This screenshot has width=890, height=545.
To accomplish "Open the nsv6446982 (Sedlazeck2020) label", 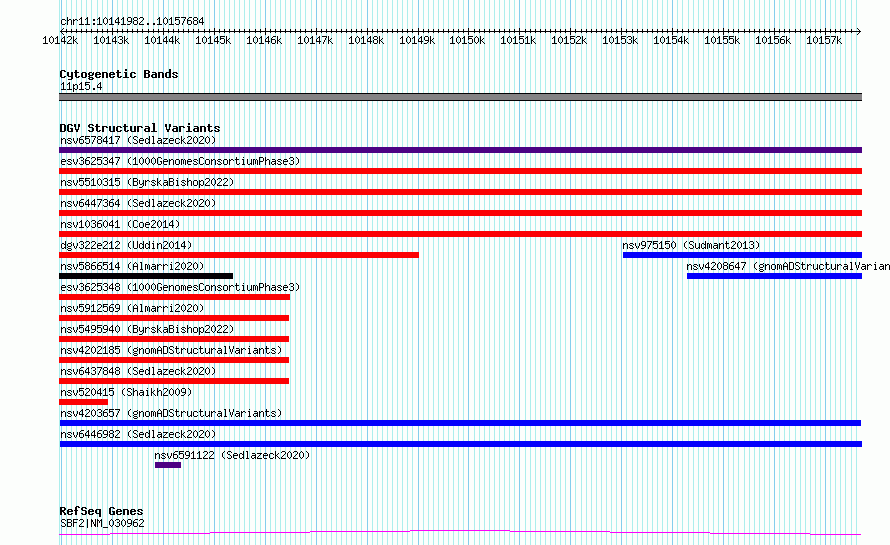I will pos(138,434).
